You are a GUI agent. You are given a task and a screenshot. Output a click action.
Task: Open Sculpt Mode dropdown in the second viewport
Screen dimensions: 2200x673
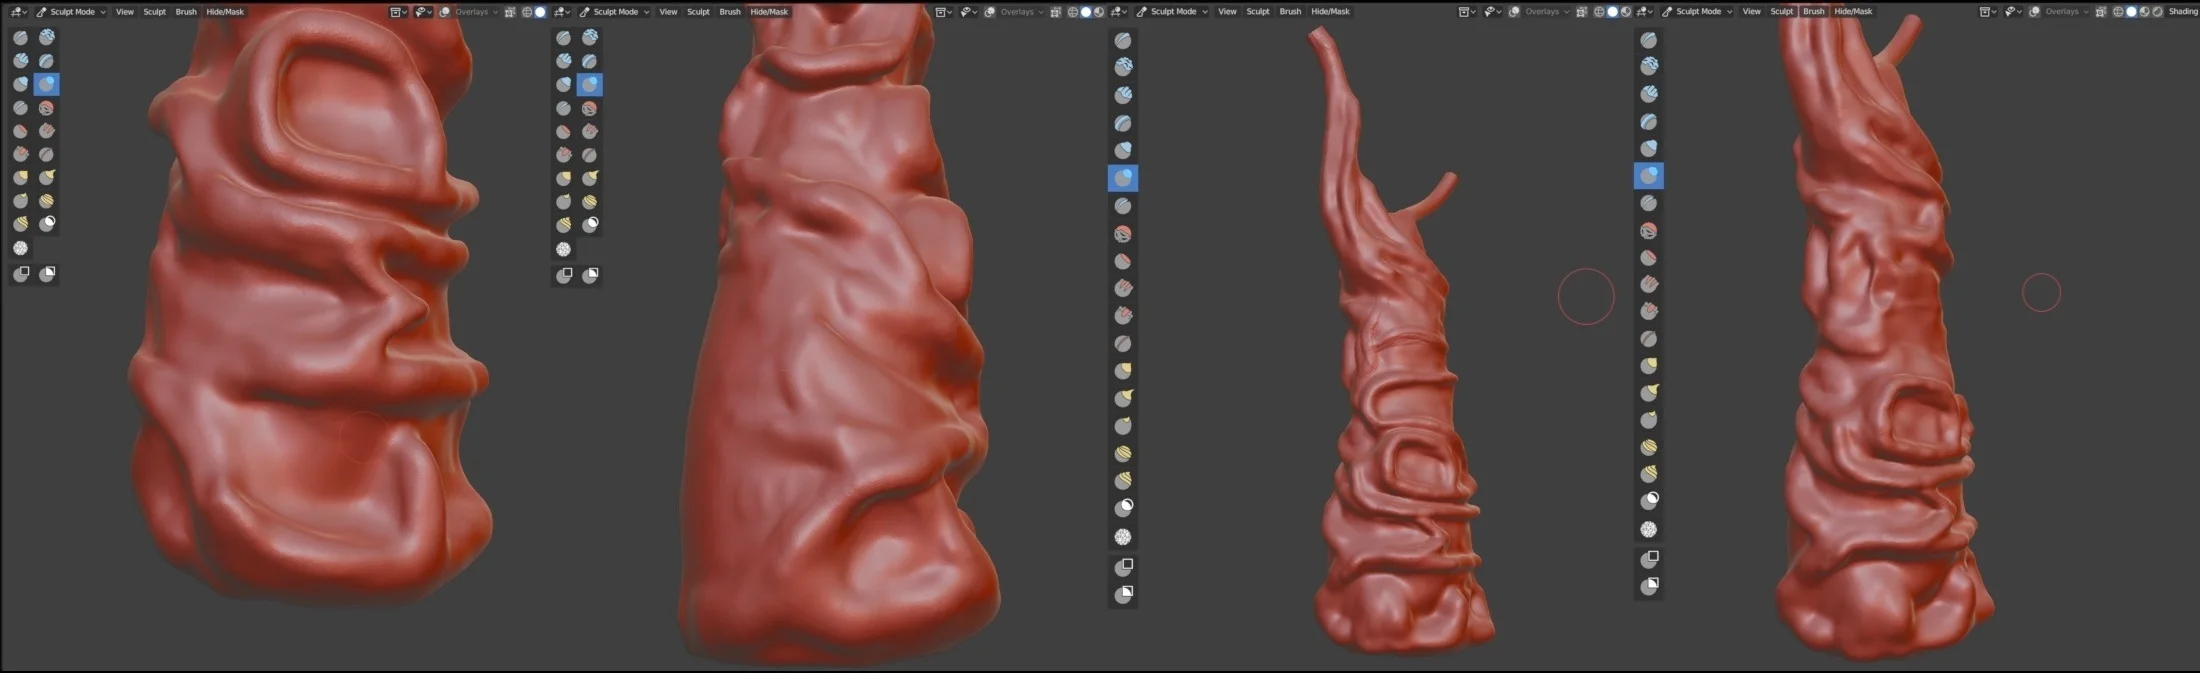tap(615, 12)
